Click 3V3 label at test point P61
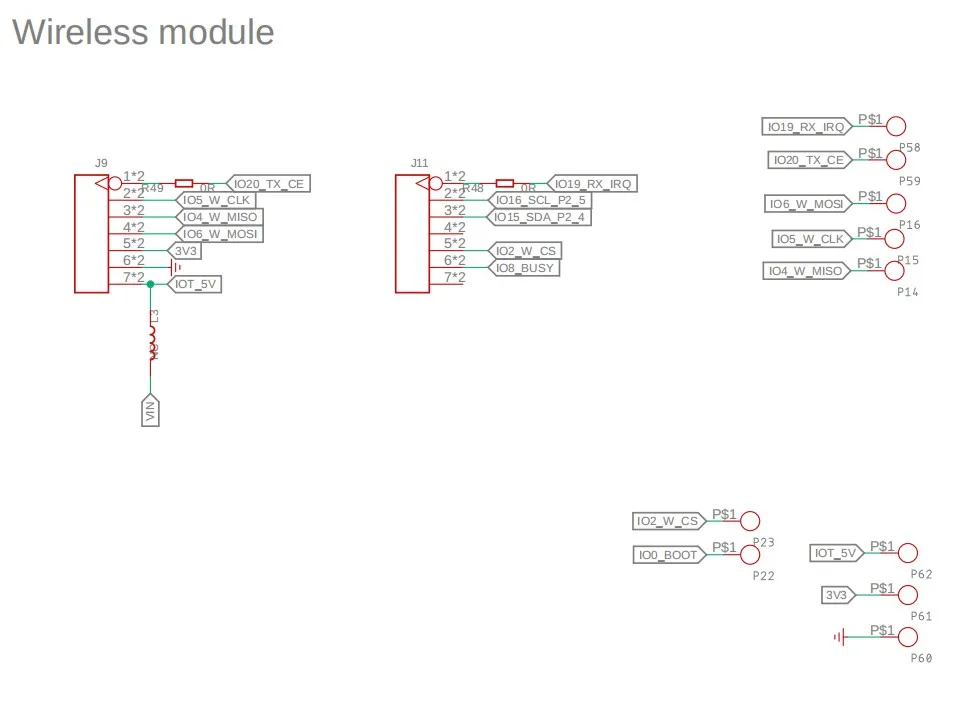Image resolution: width=955 pixels, height=705 pixels. [x=839, y=595]
